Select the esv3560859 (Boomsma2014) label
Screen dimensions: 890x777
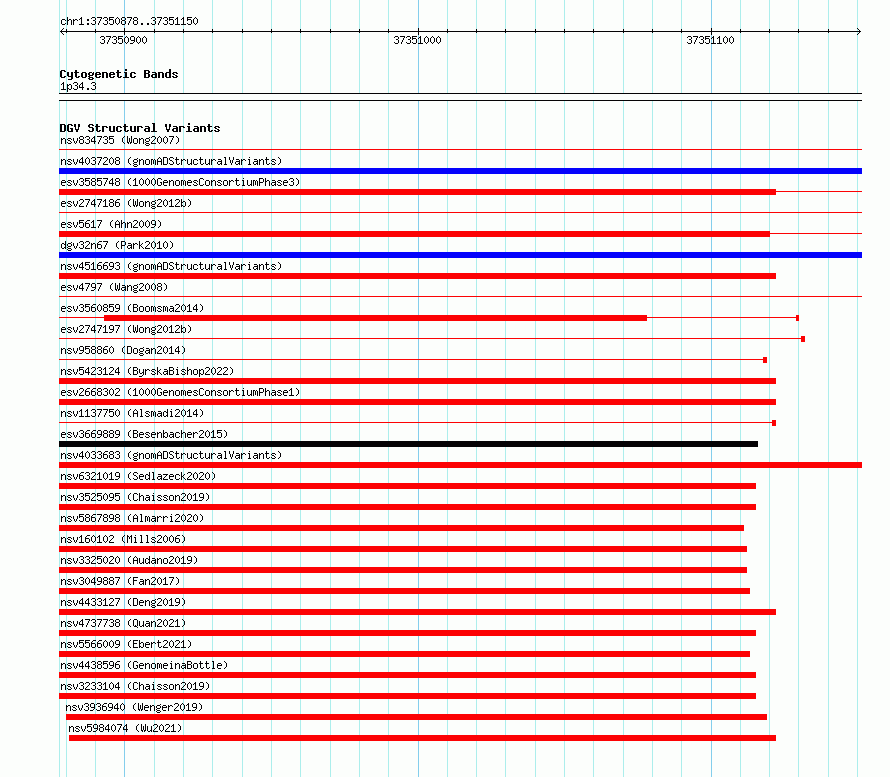pos(132,308)
